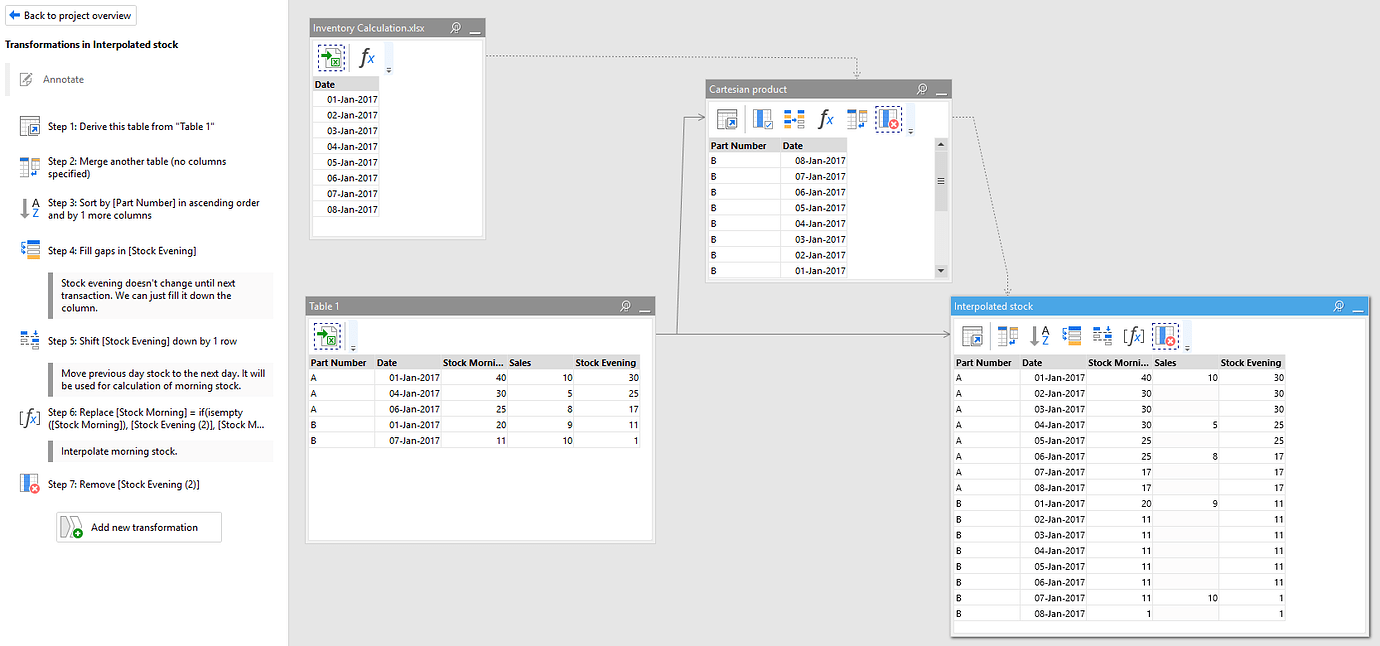Click magnifier icon on Table 1 title
The width and height of the screenshot is (1380, 646).
pos(625,306)
